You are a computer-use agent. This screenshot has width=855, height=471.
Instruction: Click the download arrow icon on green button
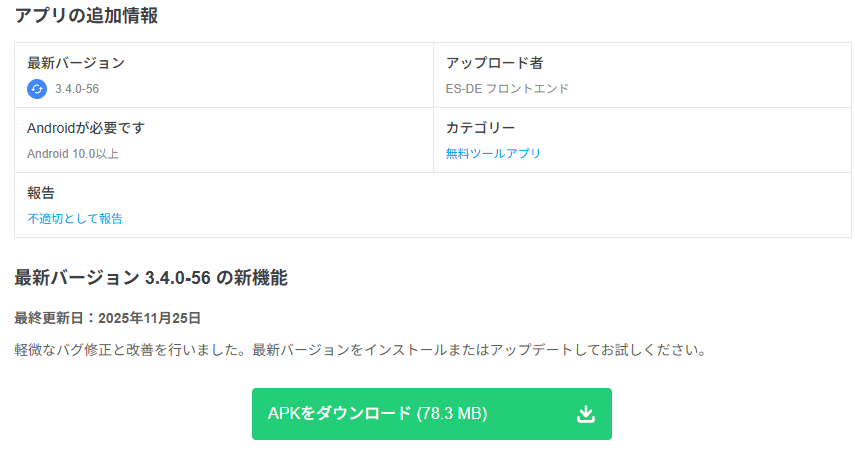click(586, 414)
